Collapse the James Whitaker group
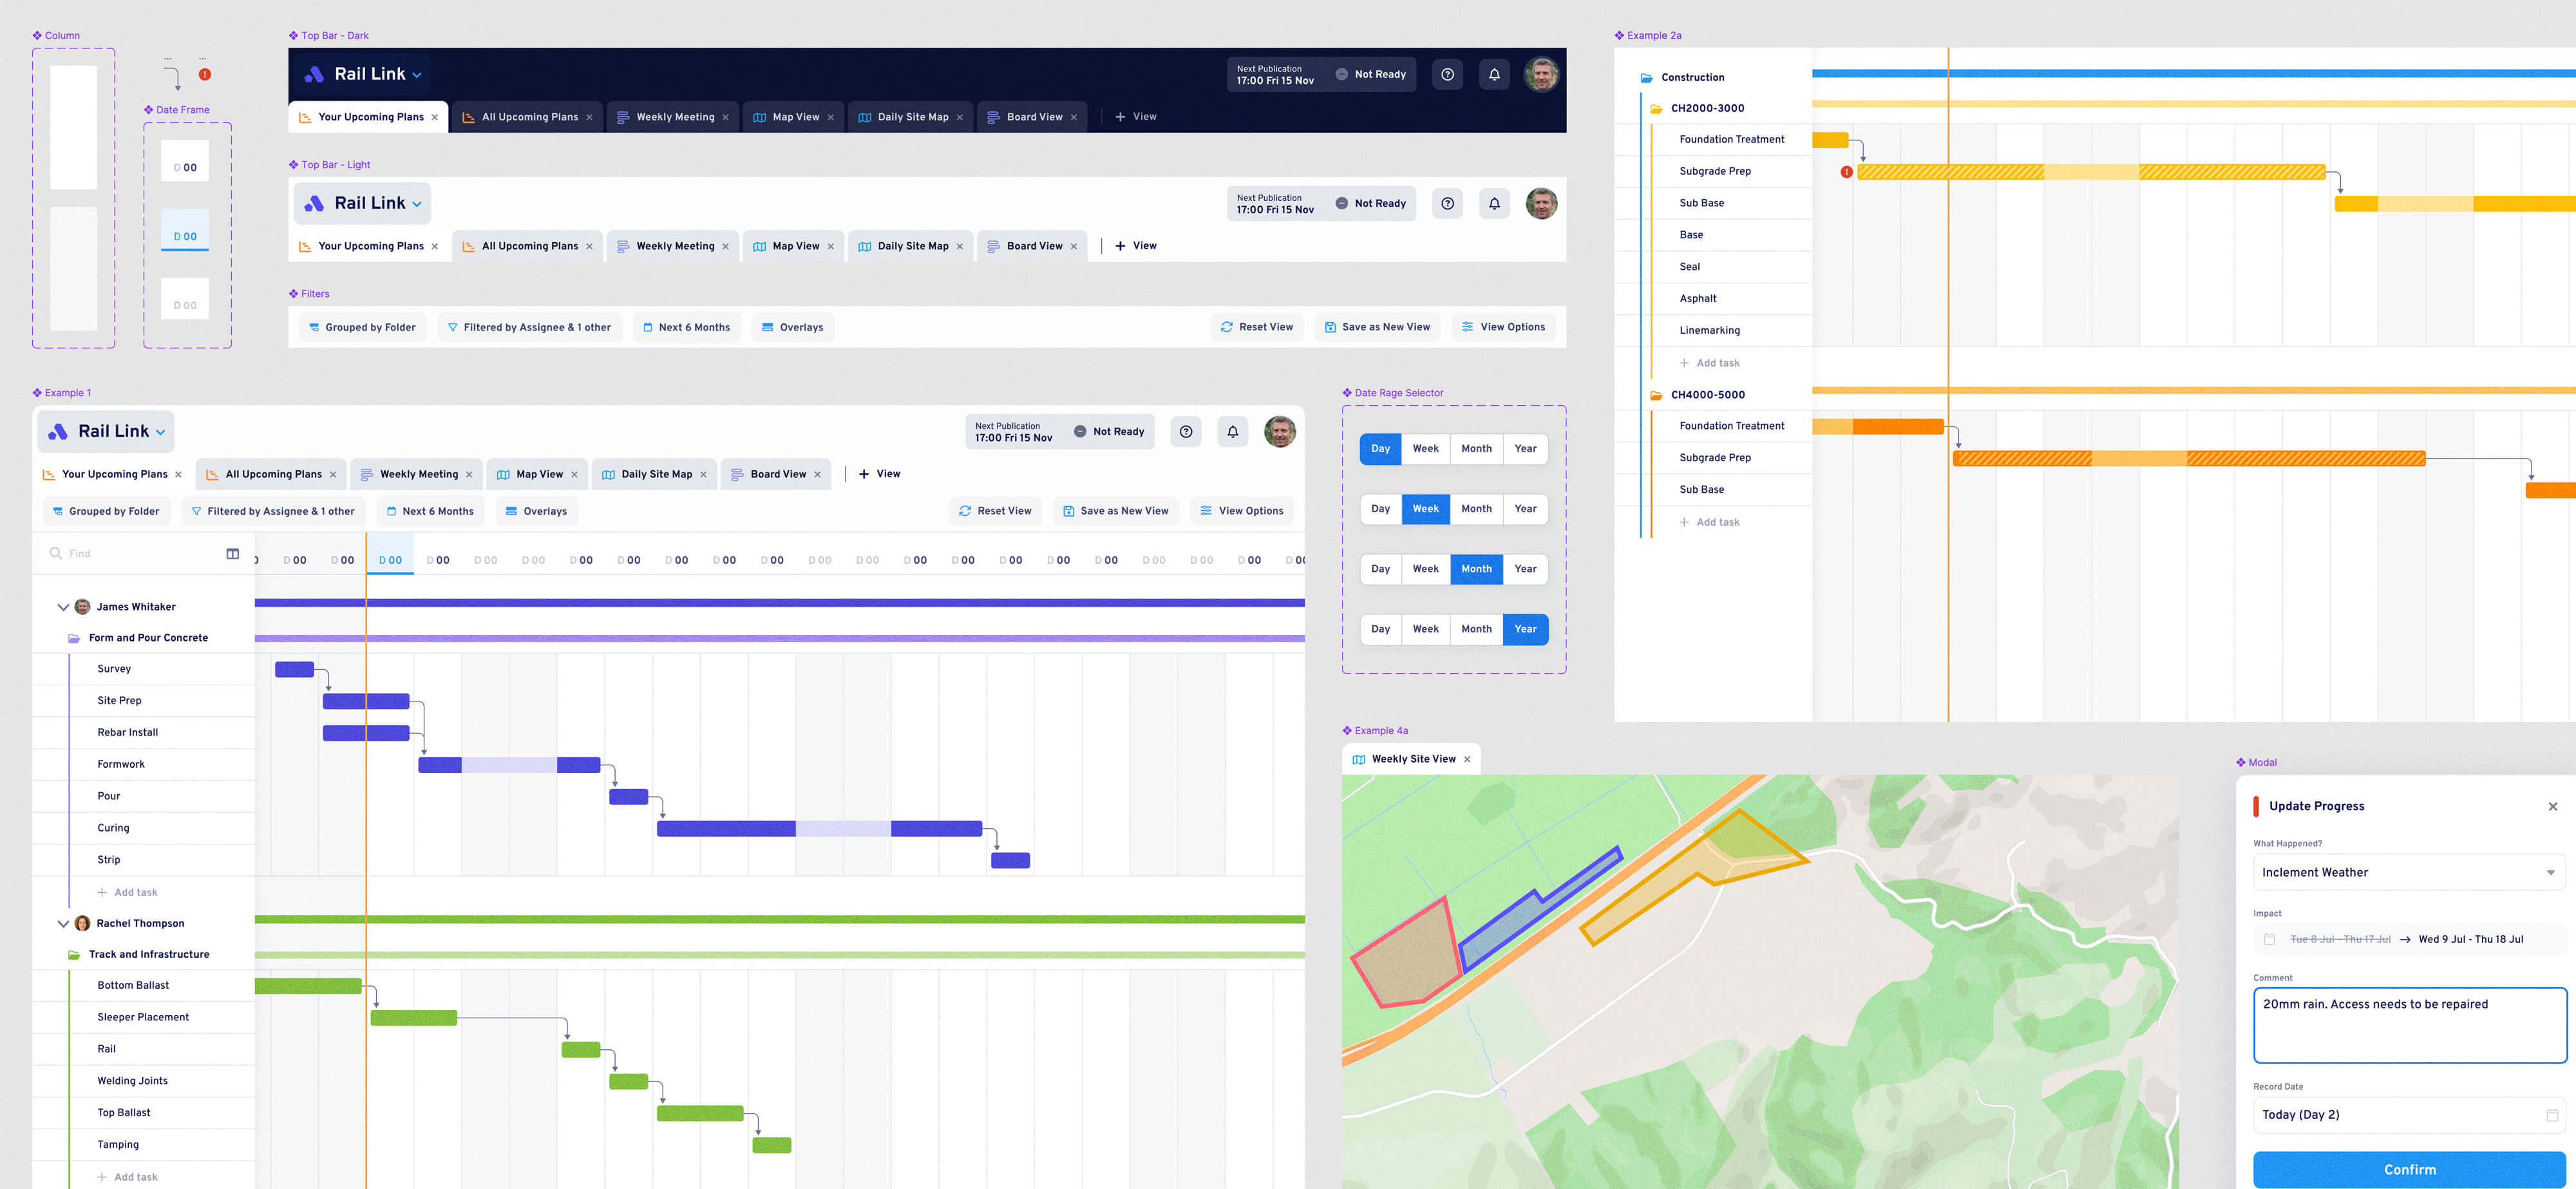The height and width of the screenshot is (1189, 2576). [63, 607]
